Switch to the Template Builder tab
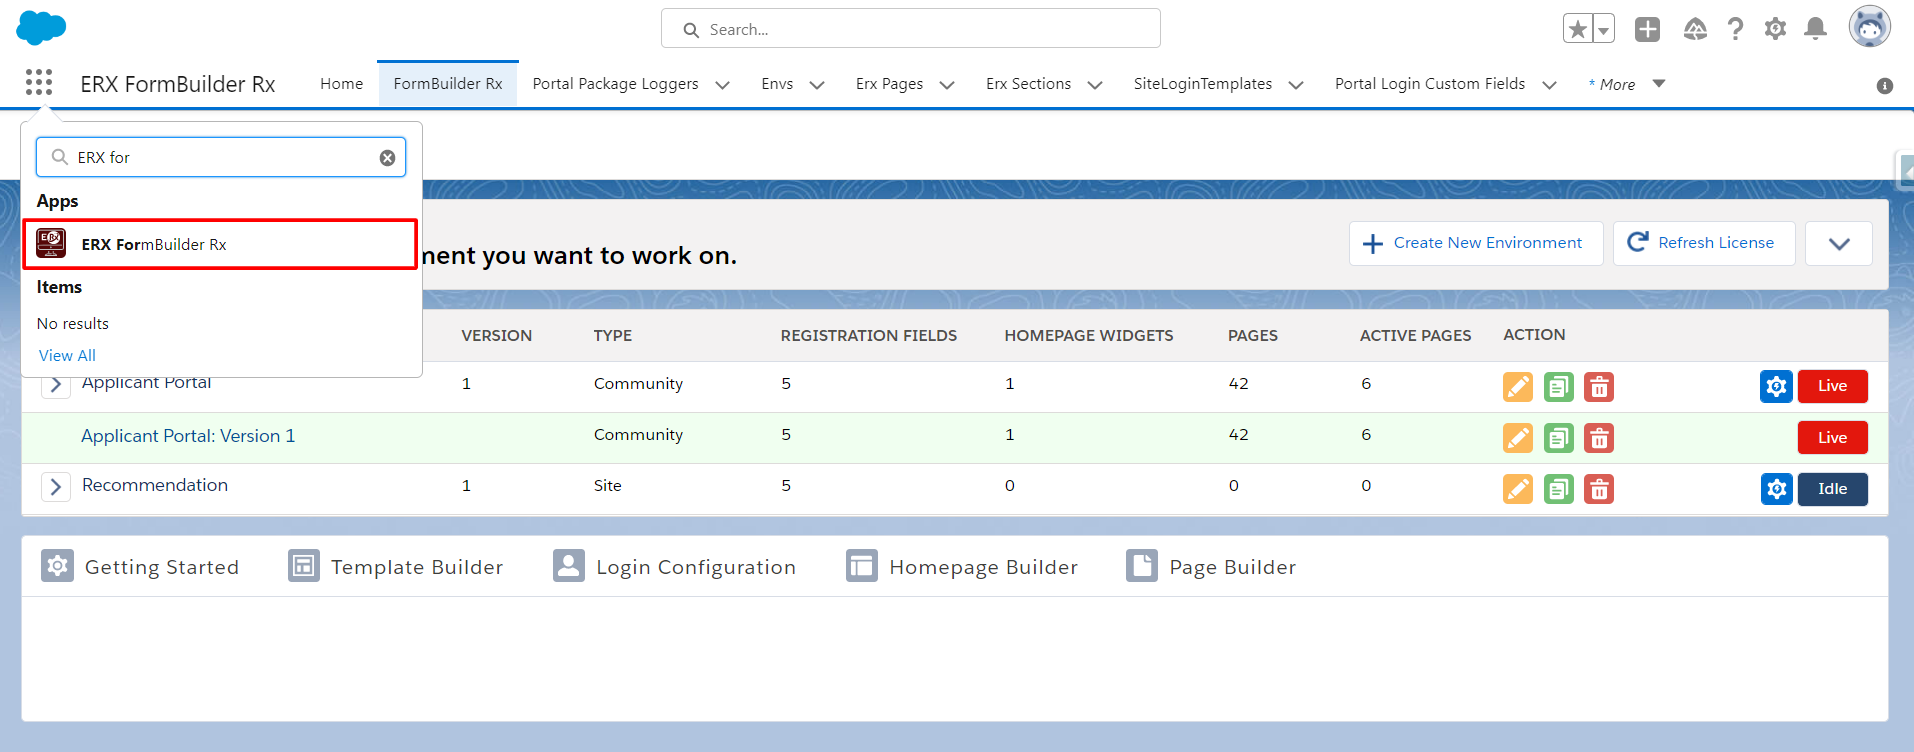This screenshot has width=1914, height=752. click(396, 567)
